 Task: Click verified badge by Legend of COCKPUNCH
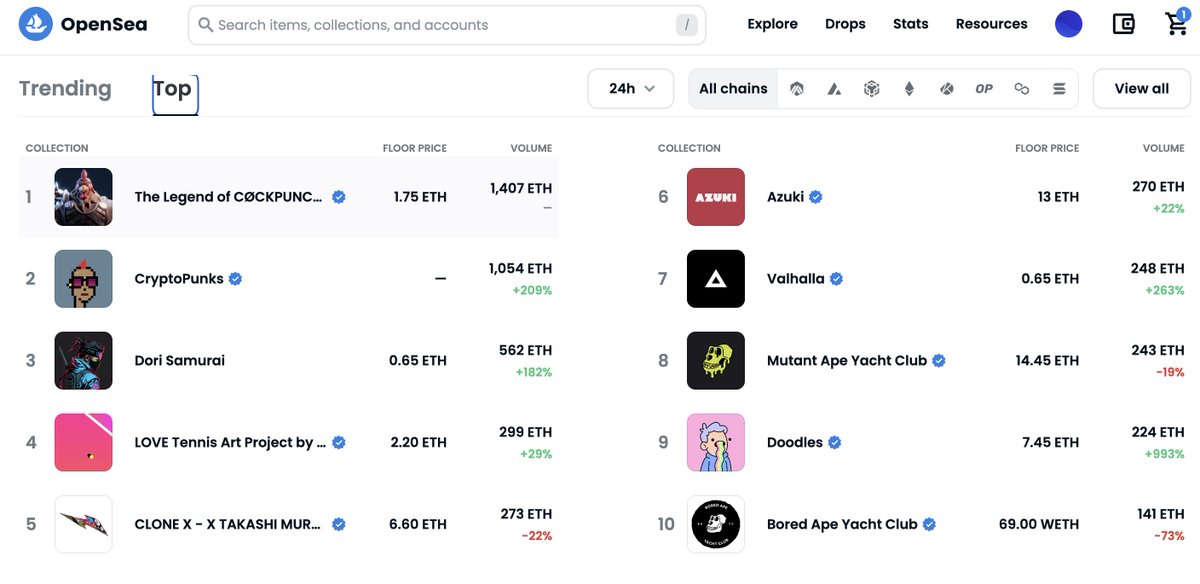pyautogui.click(x=339, y=197)
